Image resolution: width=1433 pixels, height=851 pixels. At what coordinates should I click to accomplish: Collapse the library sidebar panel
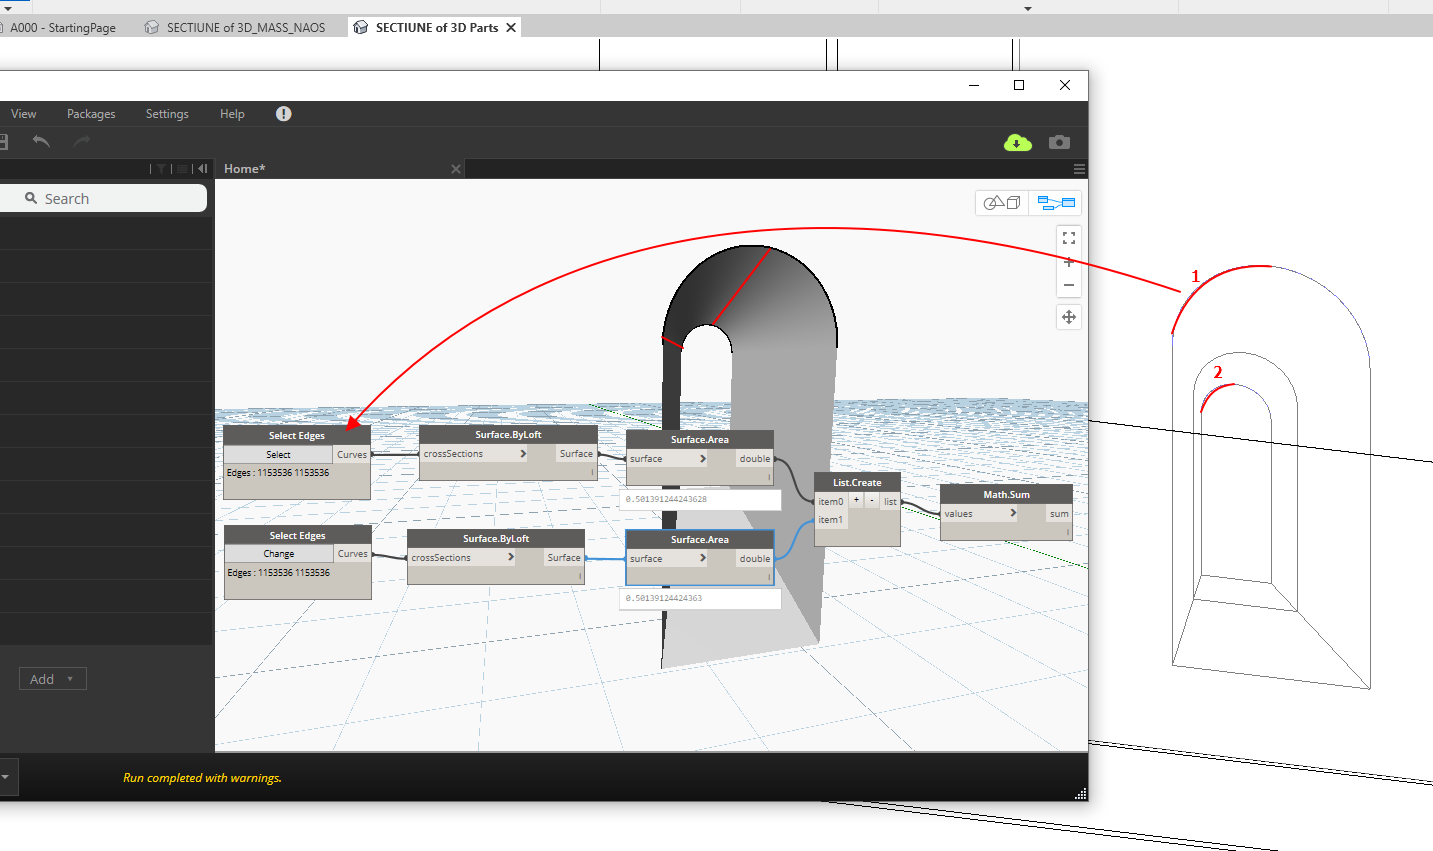(x=202, y=169)
